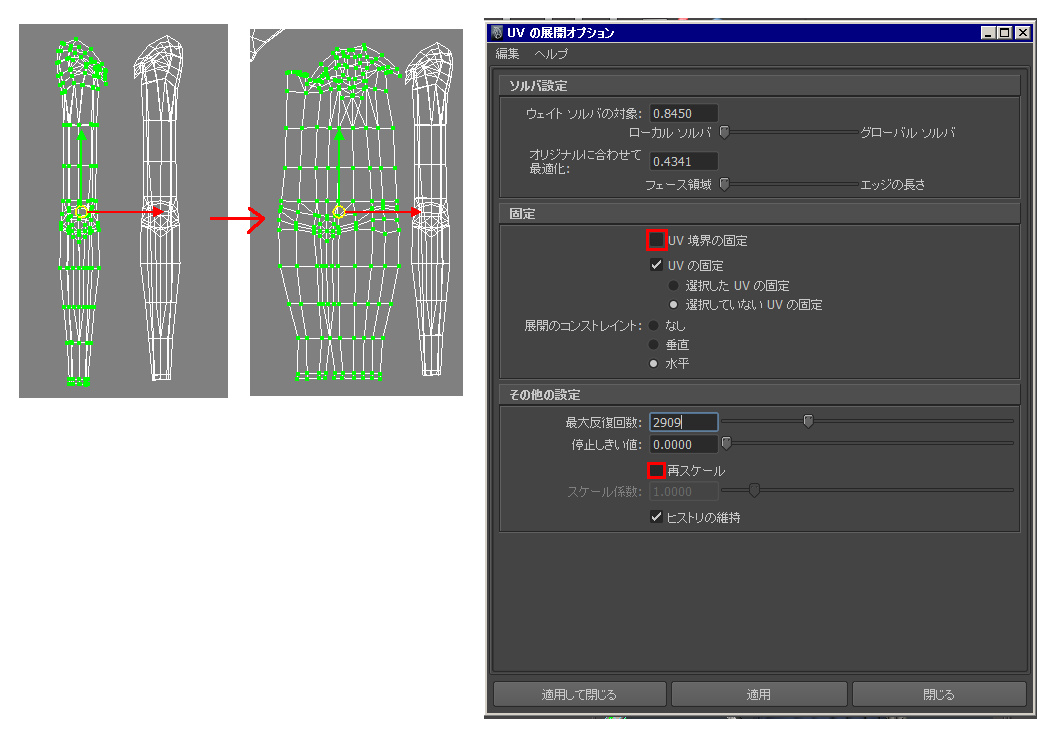Screen dimensions: 1046x732
Task: Click the ウェイト ソルバの対象 value field
Action: pos(684,113)
